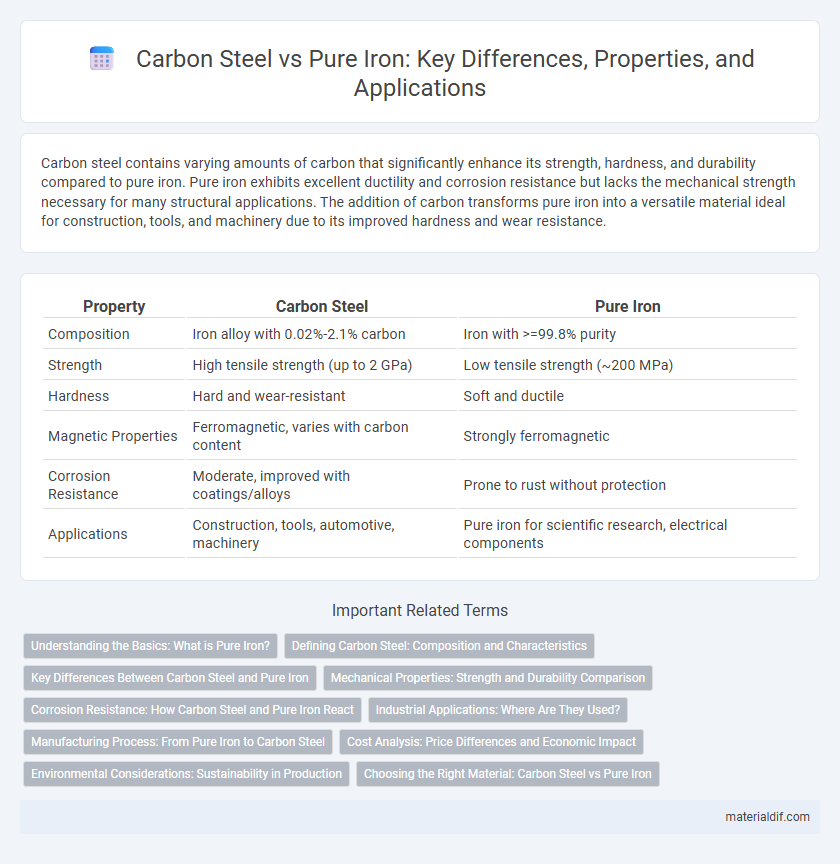Click 'Soft and ductile' cell
Viewport: 840px width, 864px height.
(x=628, y=396)
